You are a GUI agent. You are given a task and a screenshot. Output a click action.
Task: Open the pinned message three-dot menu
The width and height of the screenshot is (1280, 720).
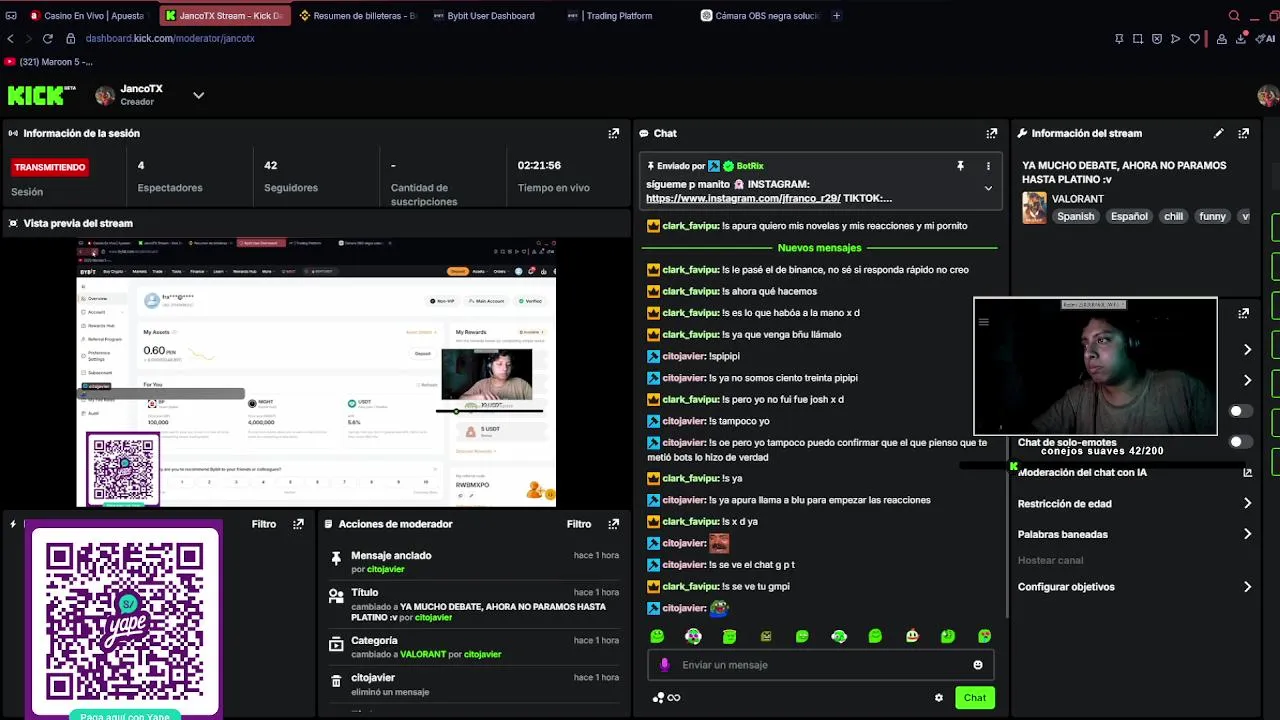tap(988, 166)
